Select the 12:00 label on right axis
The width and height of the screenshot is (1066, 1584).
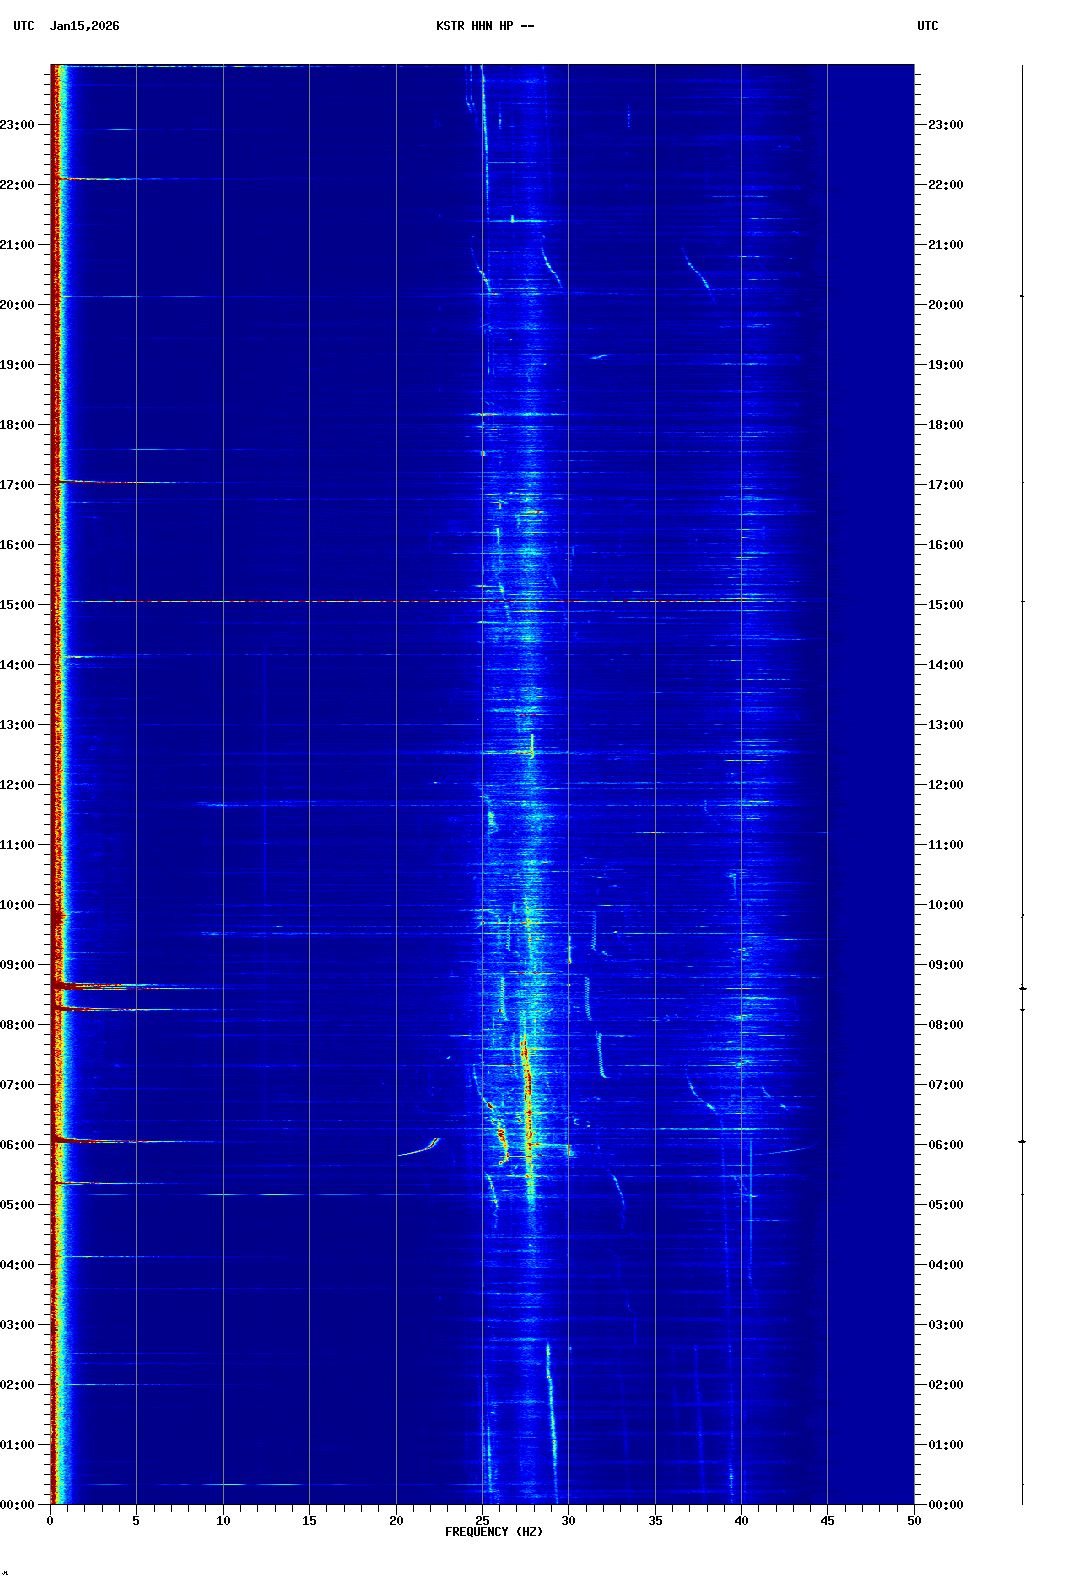click(x=945, y=785)
